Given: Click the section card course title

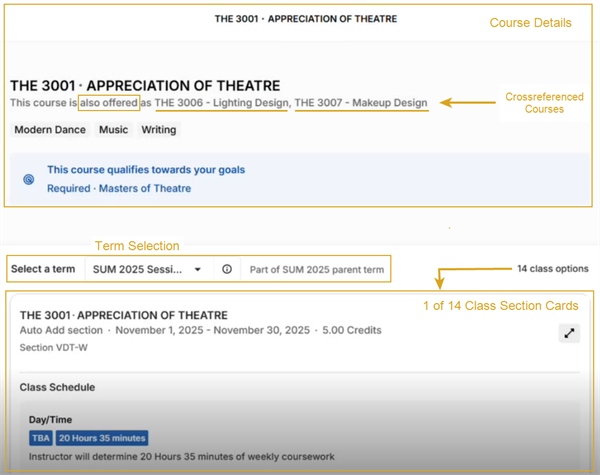Looking at the screenshot, I should point(123,315).
